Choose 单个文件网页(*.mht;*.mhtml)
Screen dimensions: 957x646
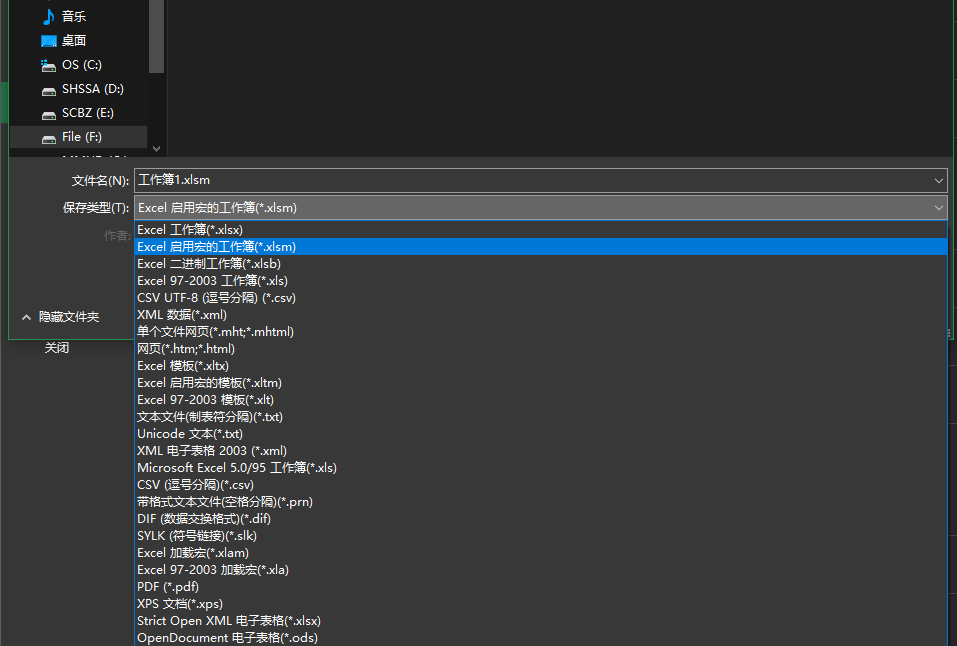541,332
